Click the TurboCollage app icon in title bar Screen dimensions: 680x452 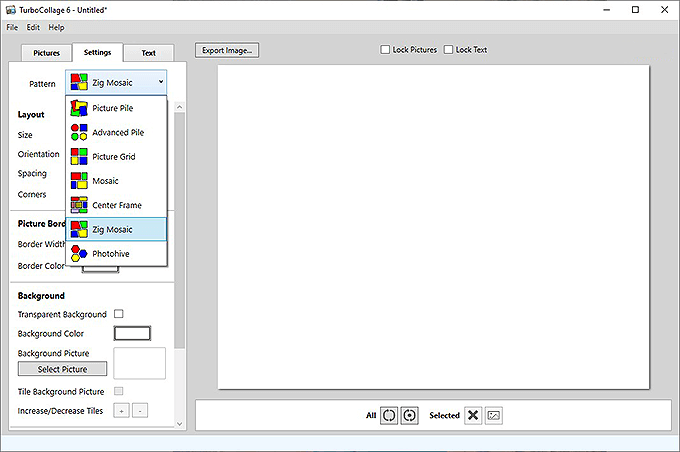11,10
